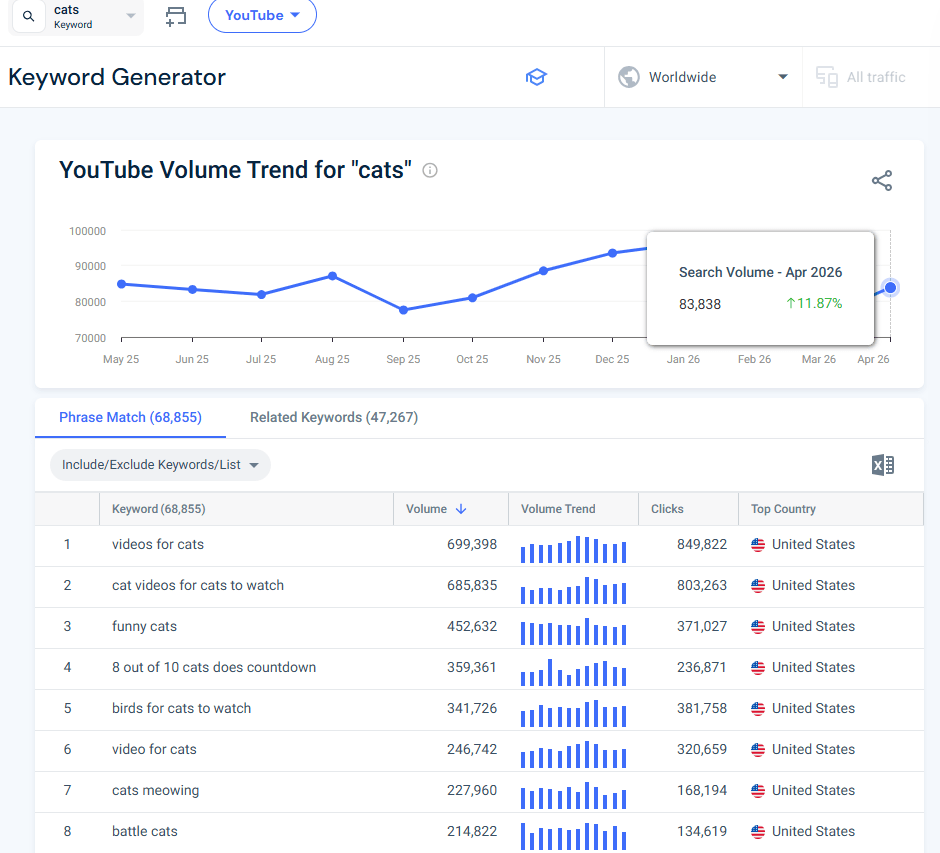Click the search magnifier icon
The width and height of the screenshot is (940, 853).
[28, 16]
